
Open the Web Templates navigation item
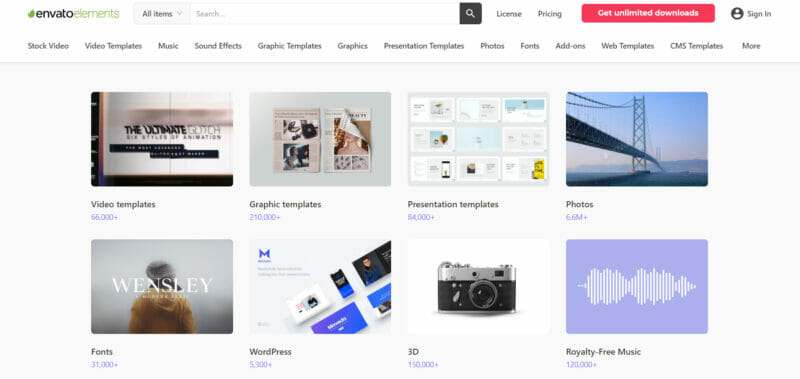pyautogui.click(x=628, y=46)
